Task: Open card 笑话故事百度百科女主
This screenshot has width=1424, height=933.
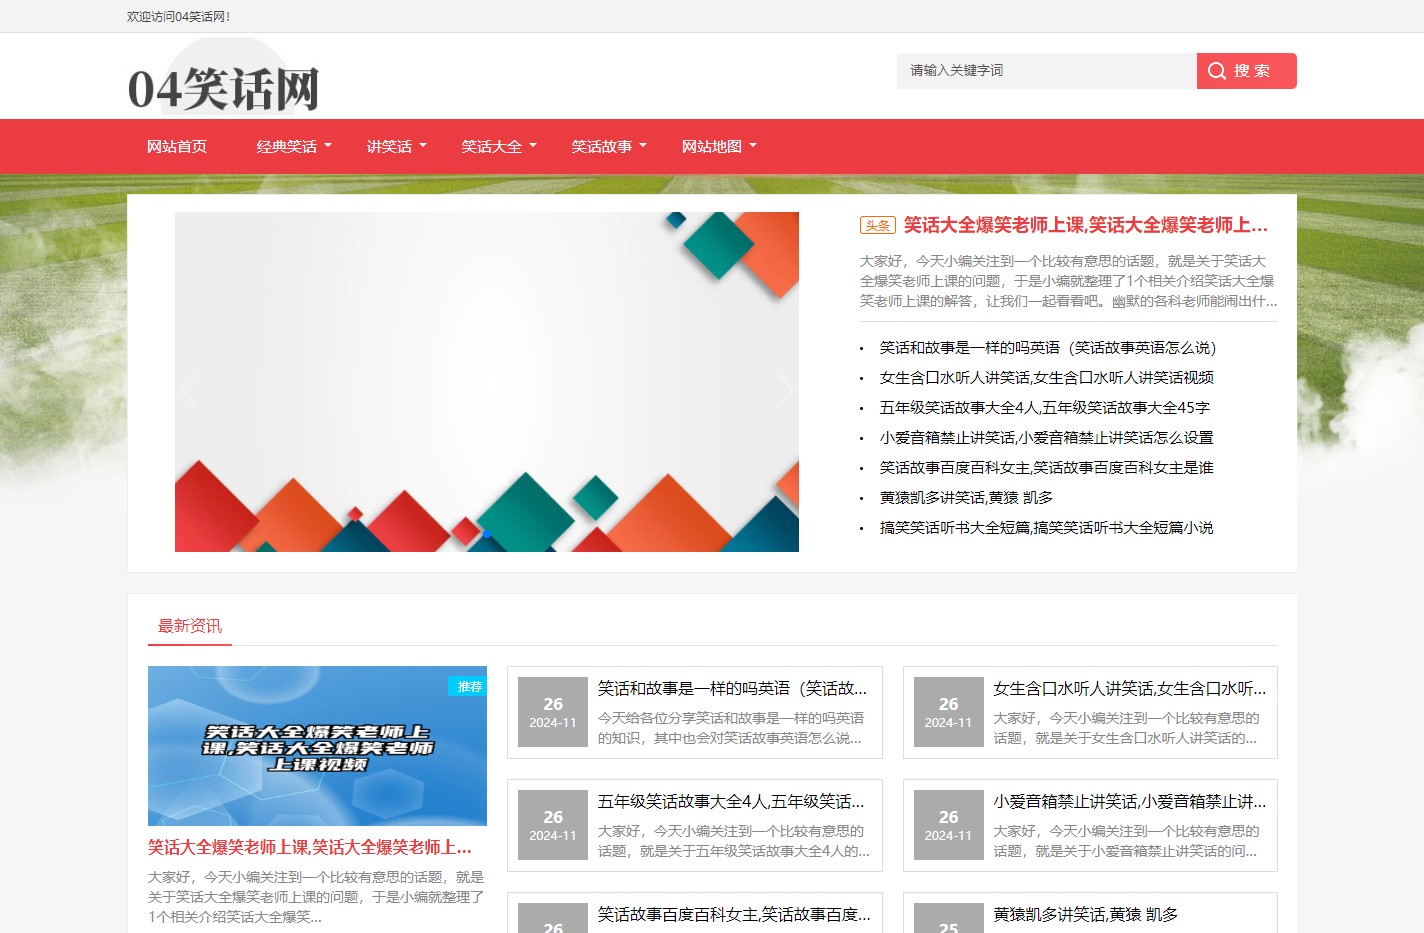Action: (734, 914)
